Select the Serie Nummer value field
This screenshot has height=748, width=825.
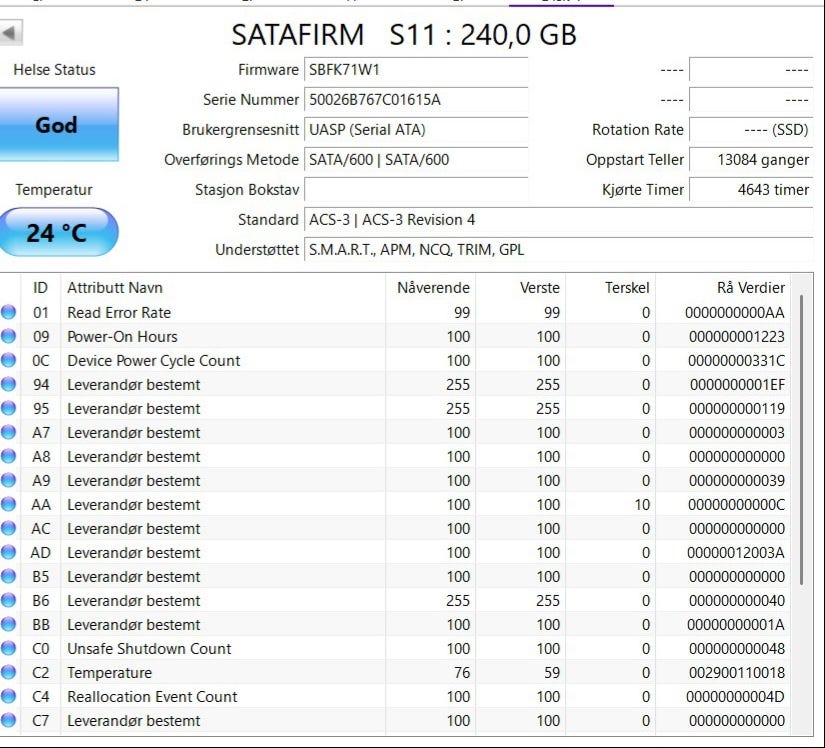(x=415, y=100)
